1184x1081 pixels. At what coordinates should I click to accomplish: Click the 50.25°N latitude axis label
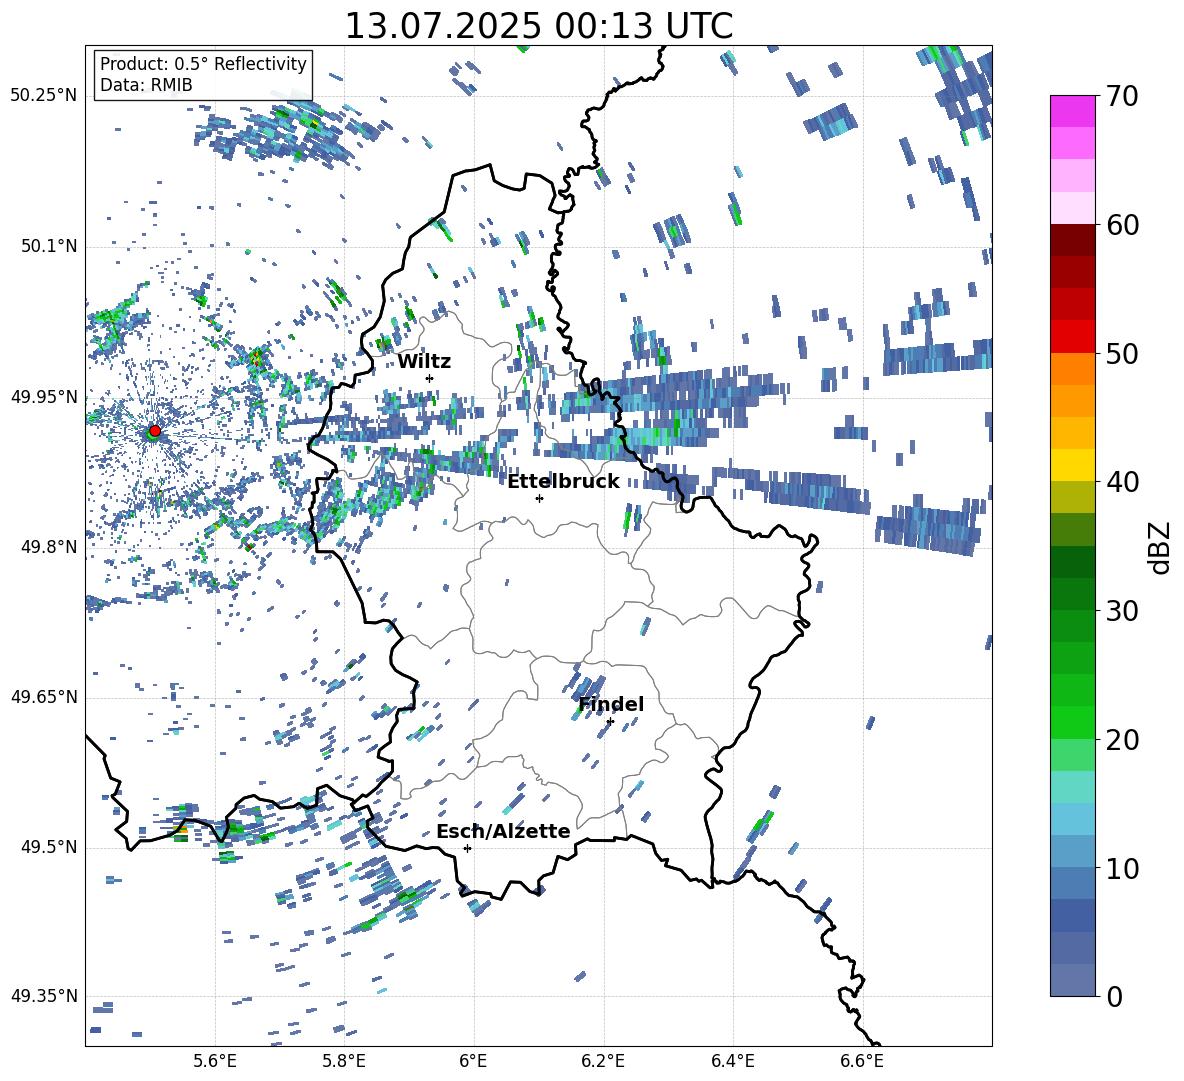coord(44,96)
